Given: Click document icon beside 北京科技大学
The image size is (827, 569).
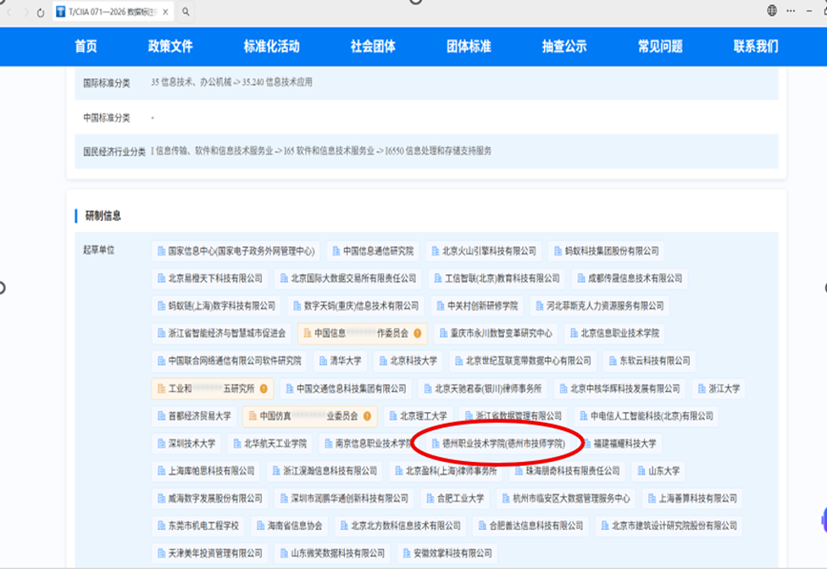Looking at the screenshot, I should (383, 361).
